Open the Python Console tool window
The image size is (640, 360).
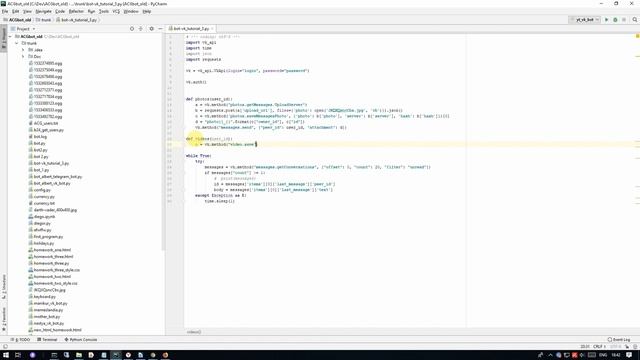(x=81, y=340)
